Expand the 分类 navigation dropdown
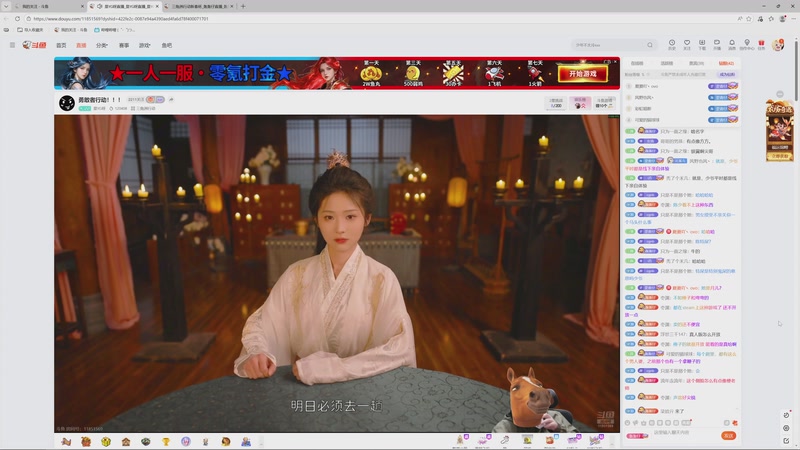The image size is (800, 450). (102, 45)
